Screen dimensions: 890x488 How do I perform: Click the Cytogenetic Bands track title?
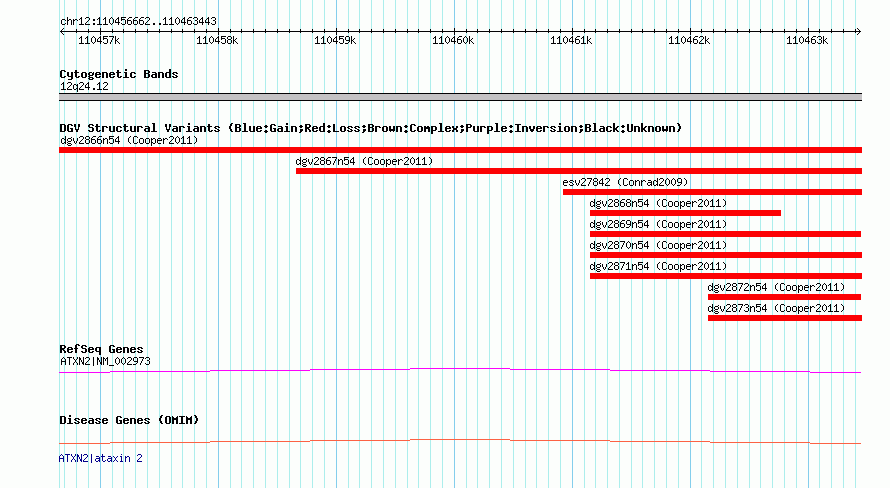(x=119, y=74)
